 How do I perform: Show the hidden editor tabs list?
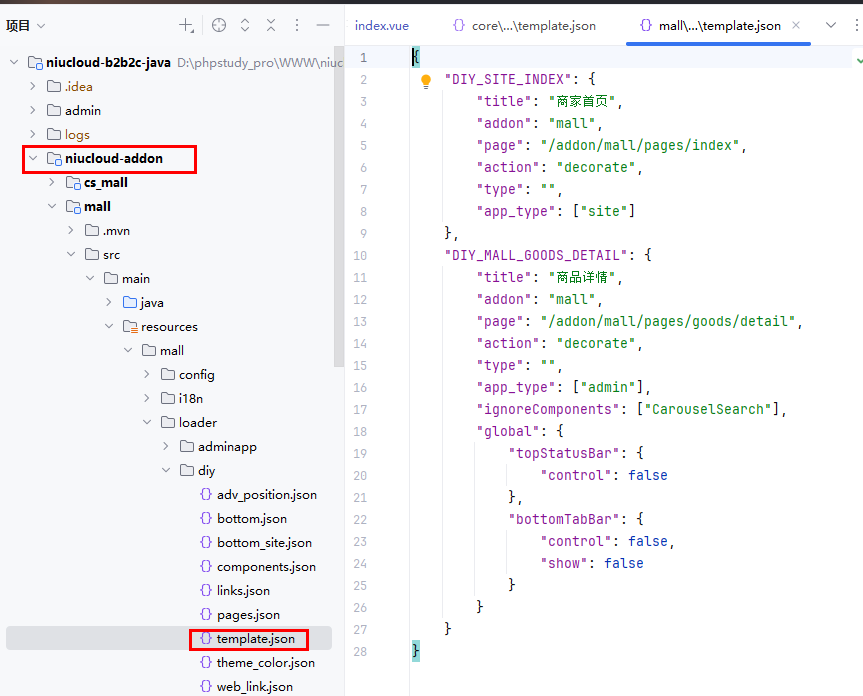[x=830, y=25]
